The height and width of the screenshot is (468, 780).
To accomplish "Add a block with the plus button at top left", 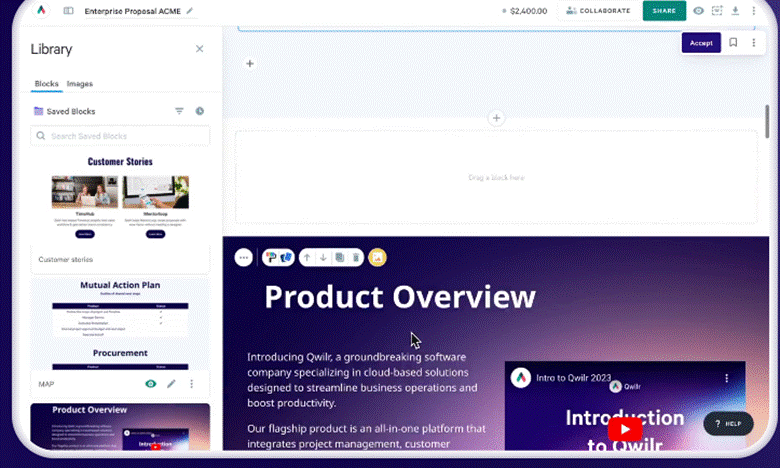I will (250, 64).
